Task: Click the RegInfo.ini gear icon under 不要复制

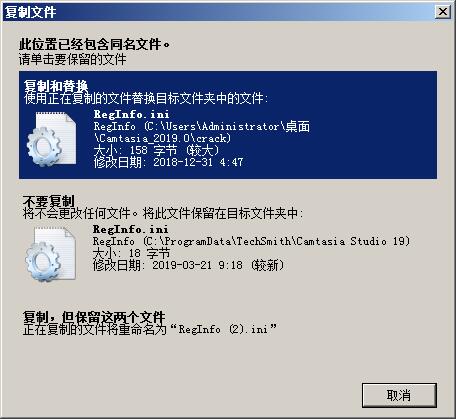Action: [50, 255]
